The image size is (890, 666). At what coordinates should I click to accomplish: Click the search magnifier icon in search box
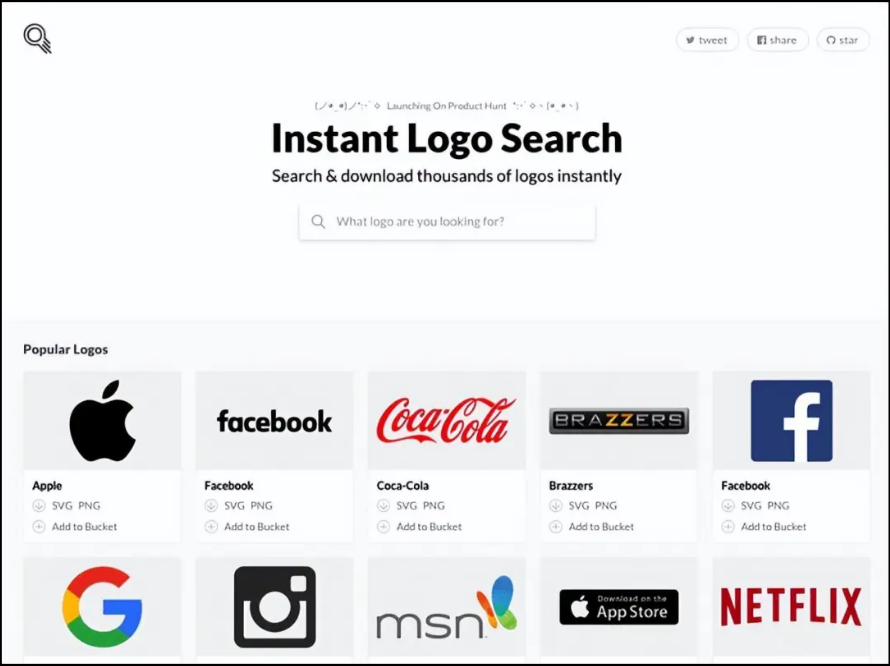(x=318, y=221)
